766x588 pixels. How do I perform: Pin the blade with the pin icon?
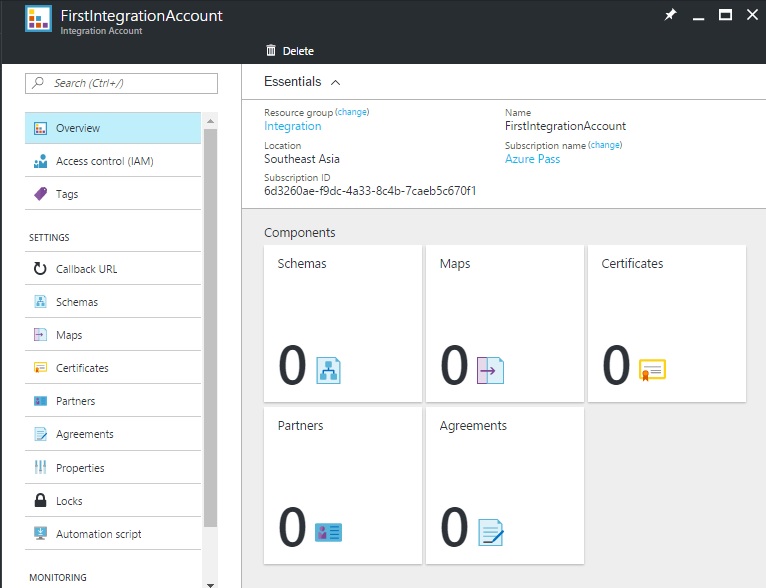click(x=671, y=16)
